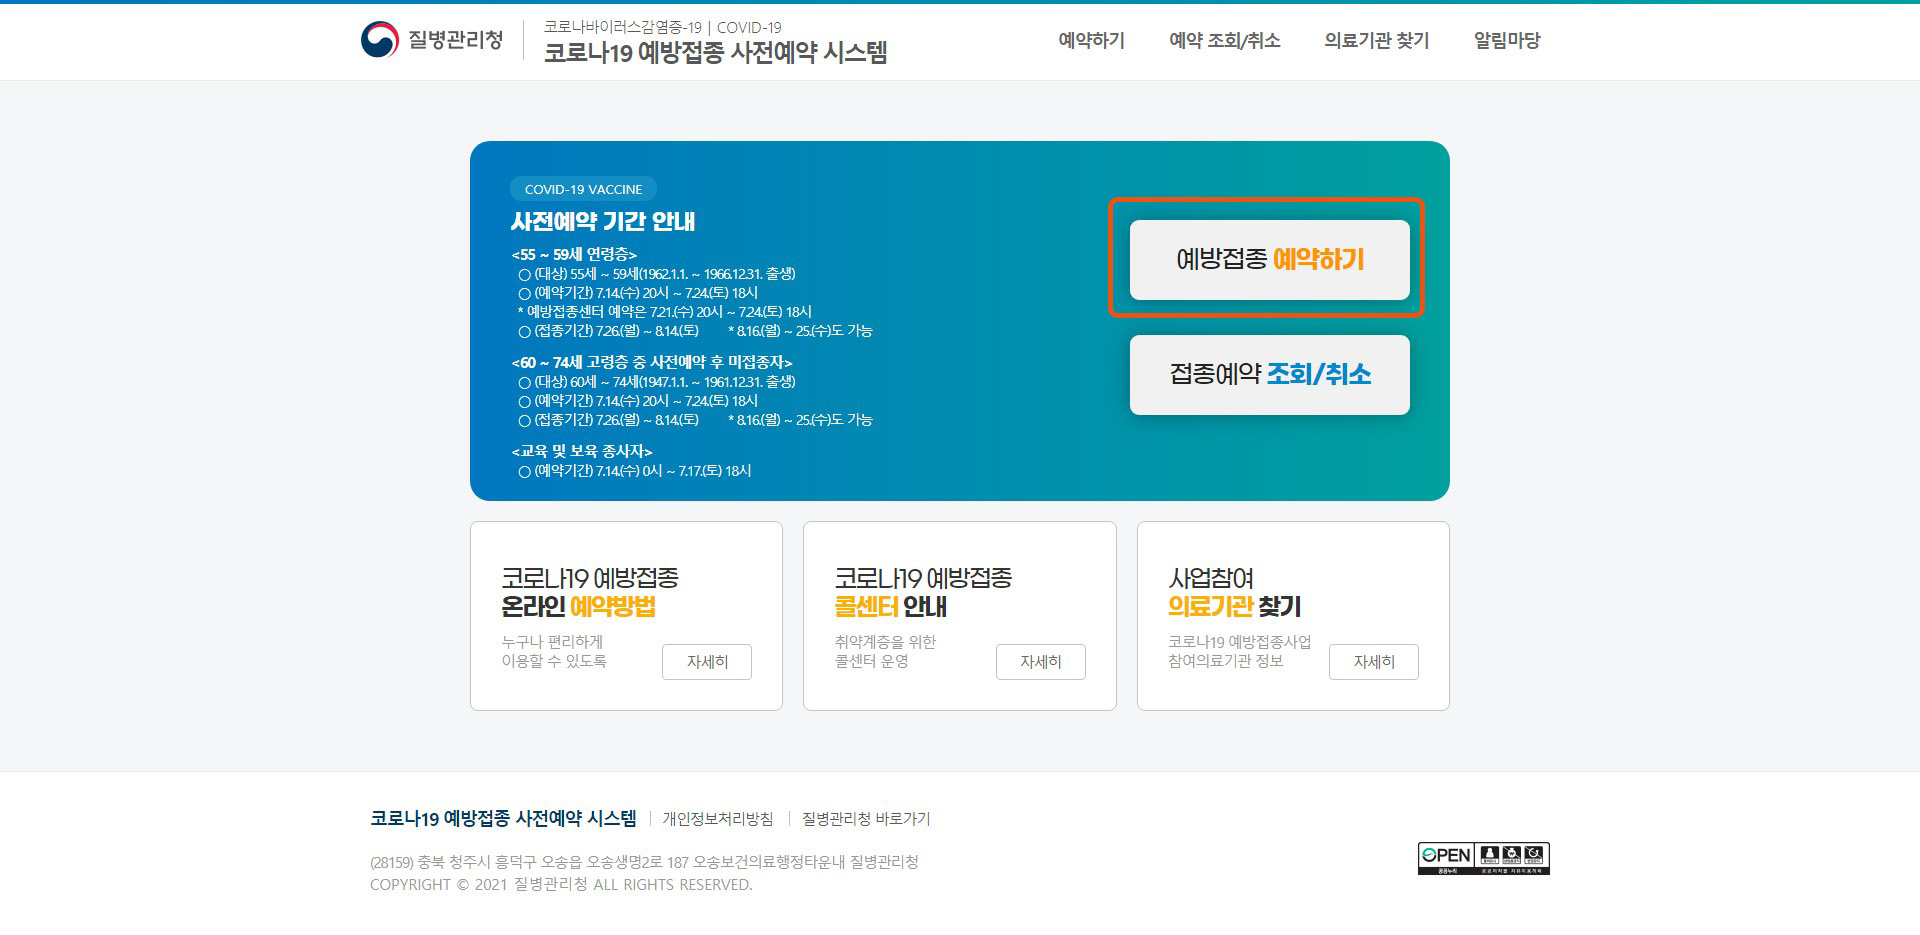Open the 의료기관 찾기 menu
Screen dimensions: 1920x935
(x=1376, y=41)
